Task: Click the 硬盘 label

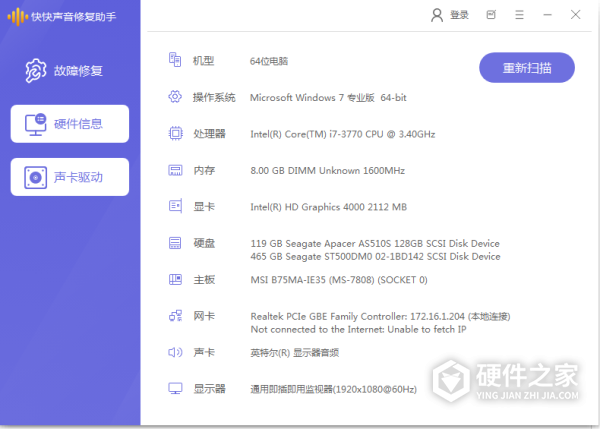Action: [204, 243]
